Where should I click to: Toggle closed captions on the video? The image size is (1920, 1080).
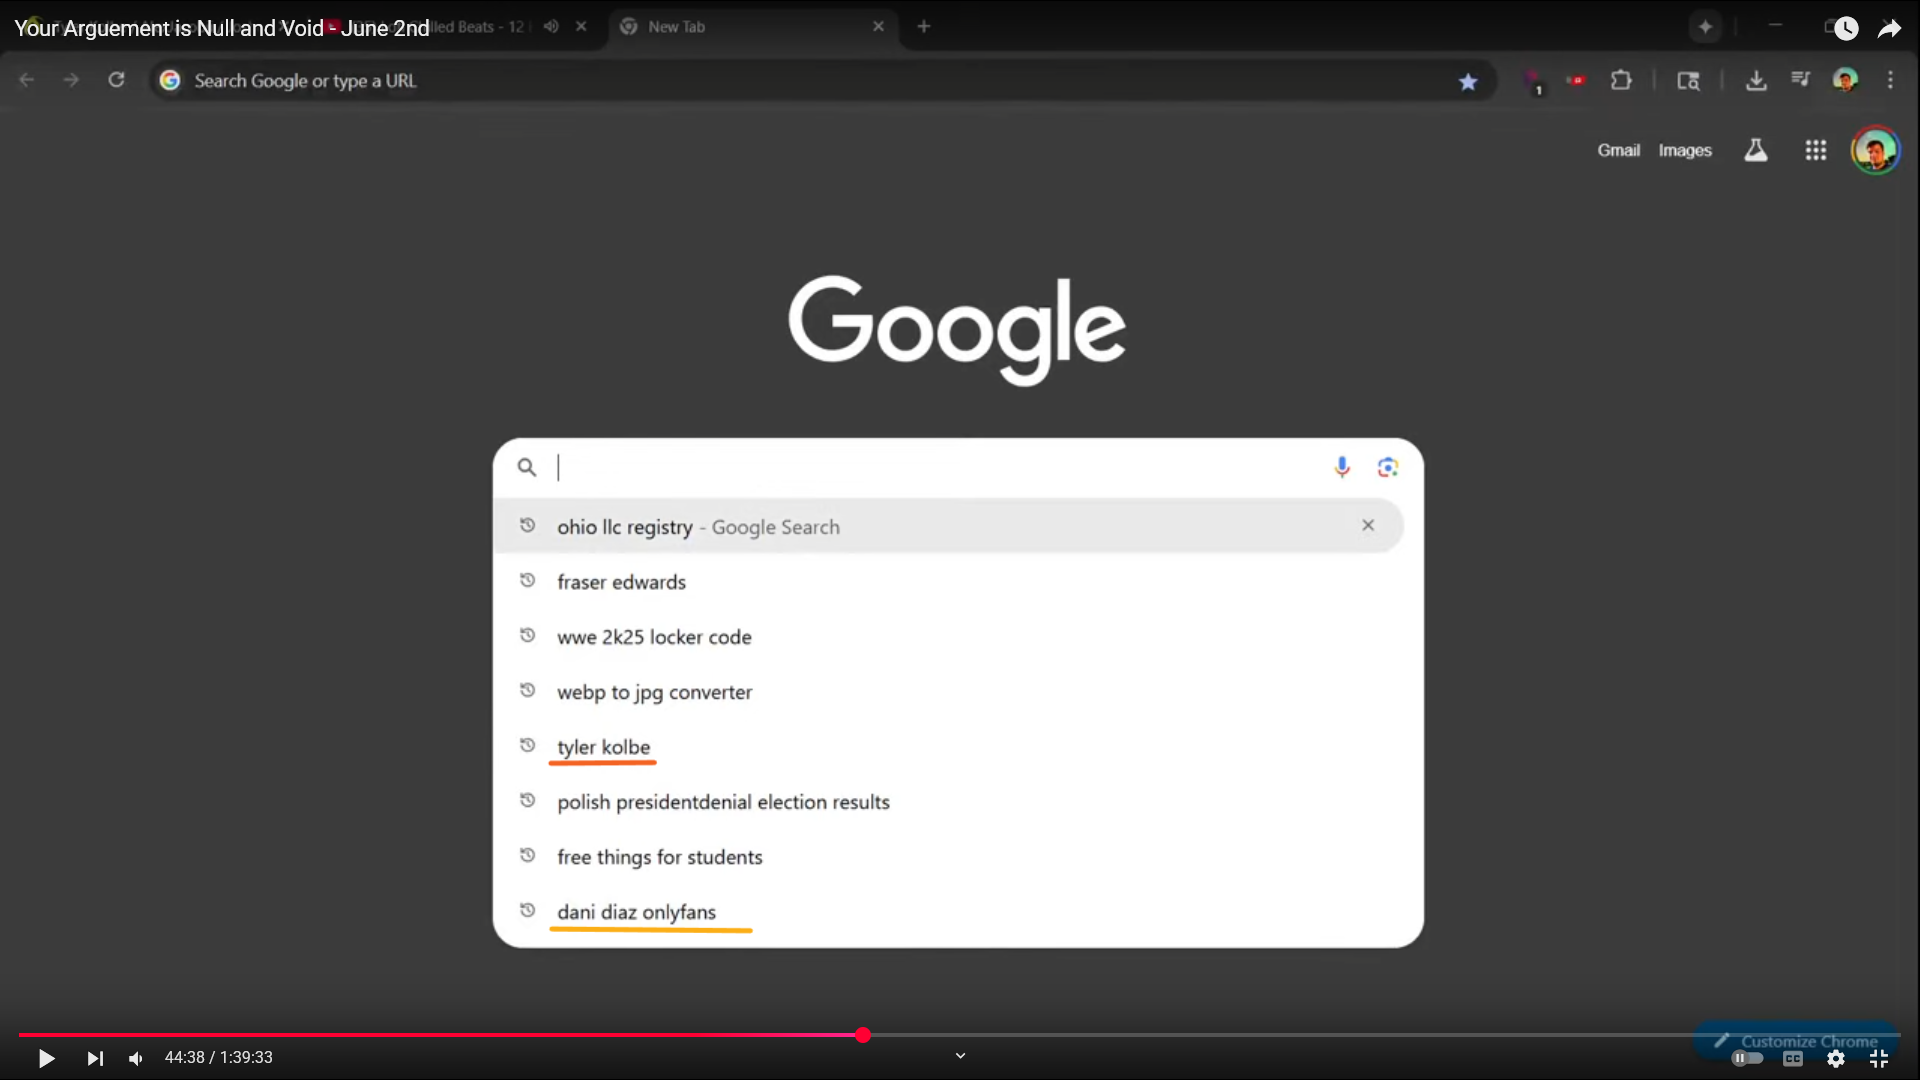click(1793, 1058)
